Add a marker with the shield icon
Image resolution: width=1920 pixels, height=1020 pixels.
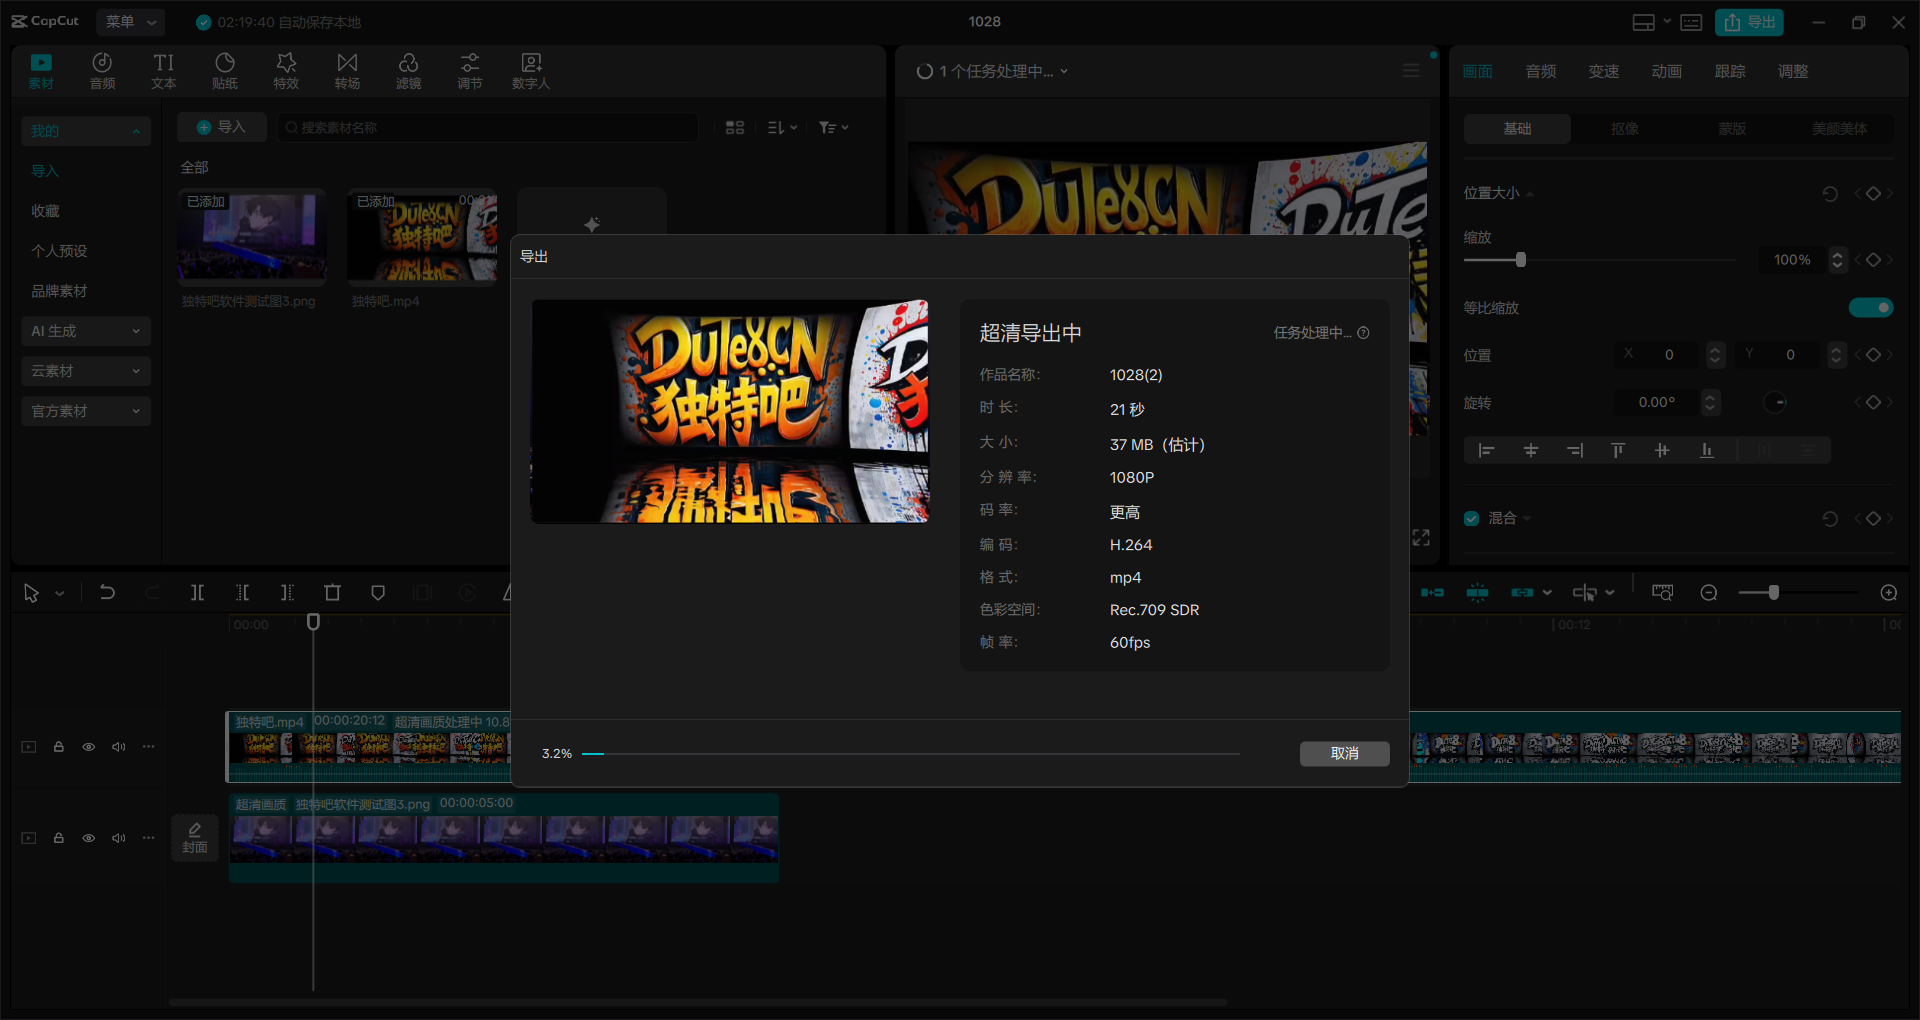(378, 593)
